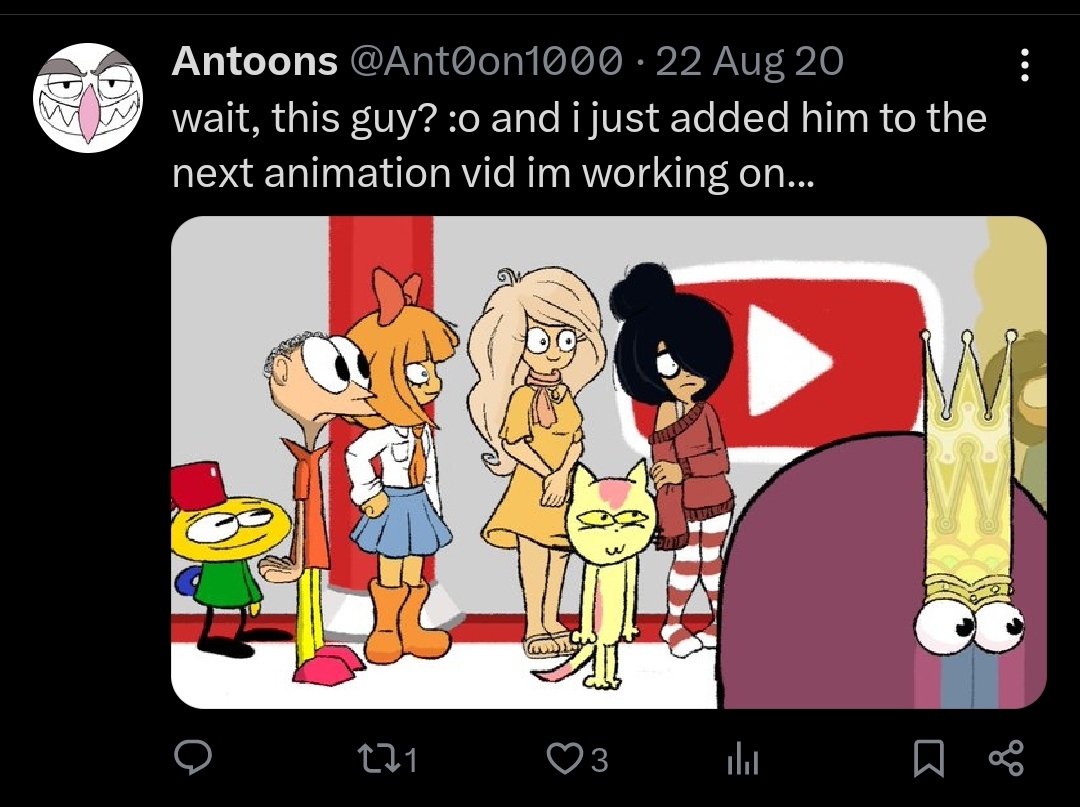Open the reply icon under the tweet
Image resolution: width=1080 pixels, height=807 pixels.
click(x=190, y=761)
